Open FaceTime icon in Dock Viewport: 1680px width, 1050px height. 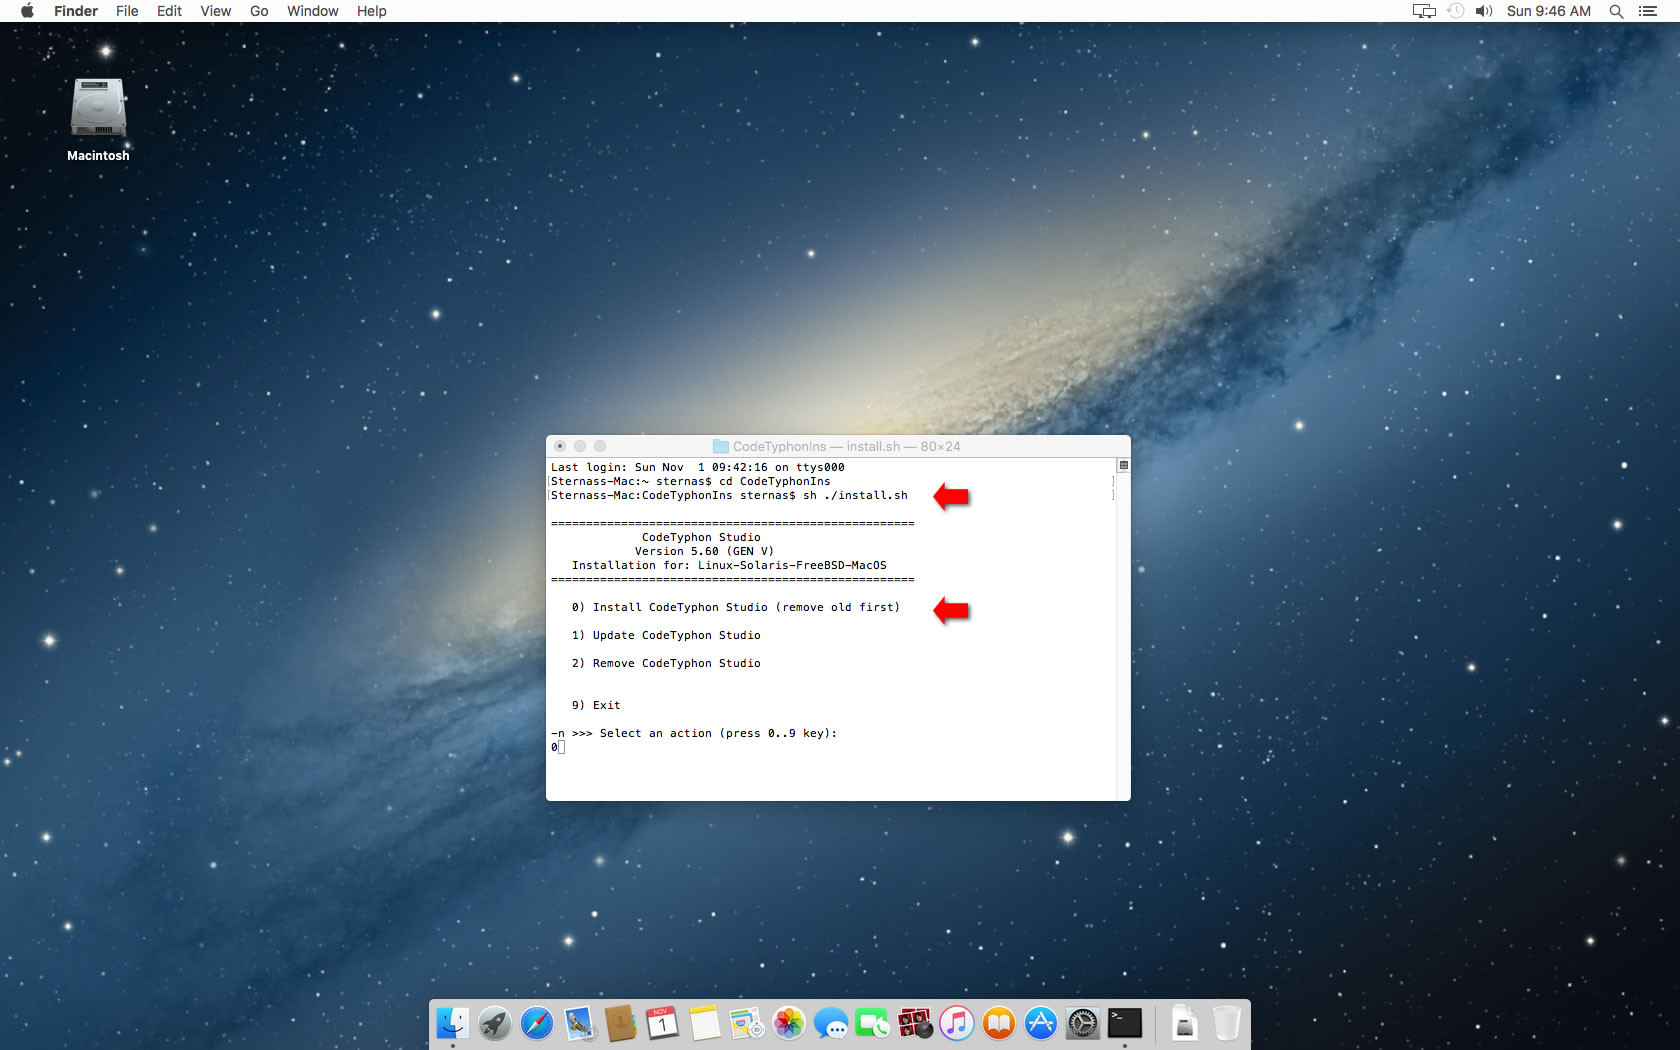pos(872,1023)
